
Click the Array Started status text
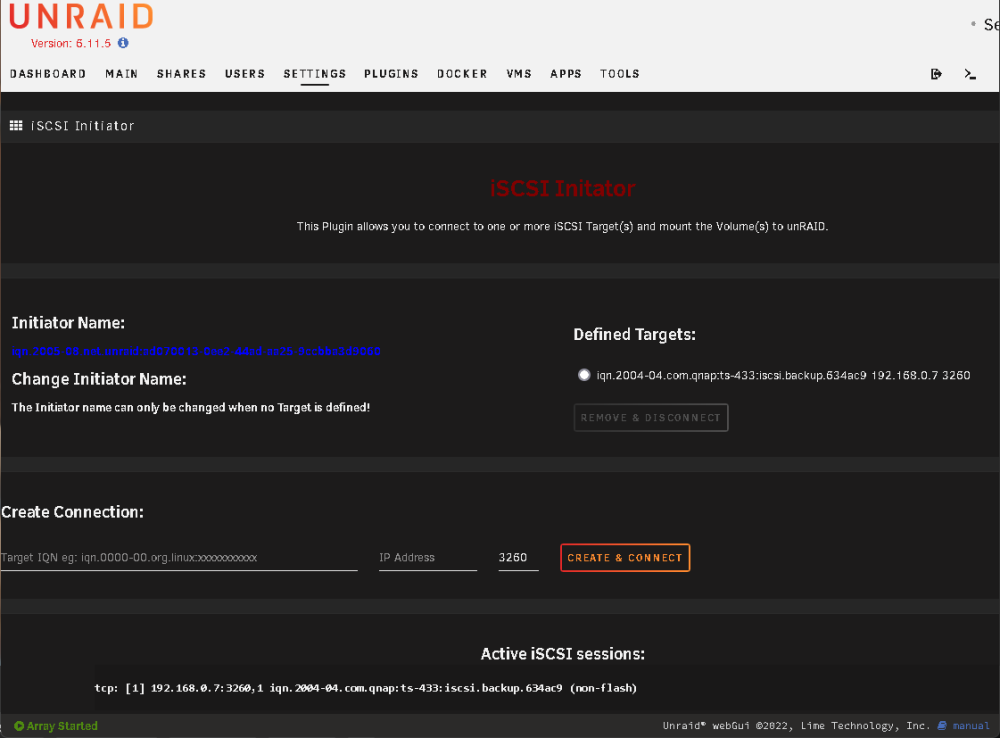click(62, 726)
